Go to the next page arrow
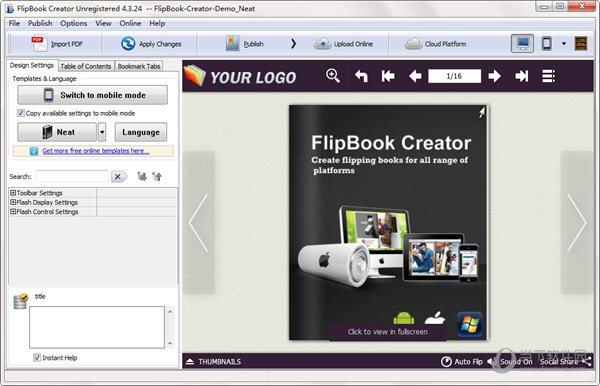Viewport: 600px width, 386px height. click(495, 76)
